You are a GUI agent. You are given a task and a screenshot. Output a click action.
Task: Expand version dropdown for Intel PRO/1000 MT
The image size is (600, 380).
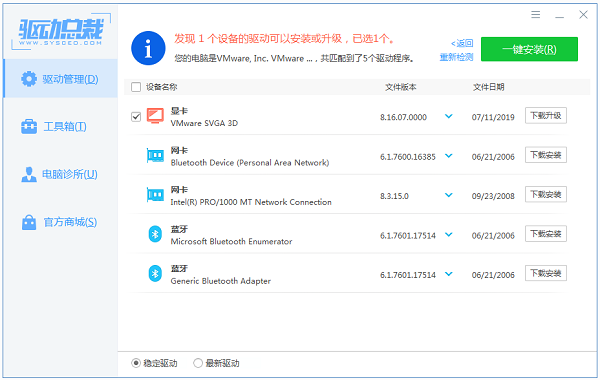(449, 195)
